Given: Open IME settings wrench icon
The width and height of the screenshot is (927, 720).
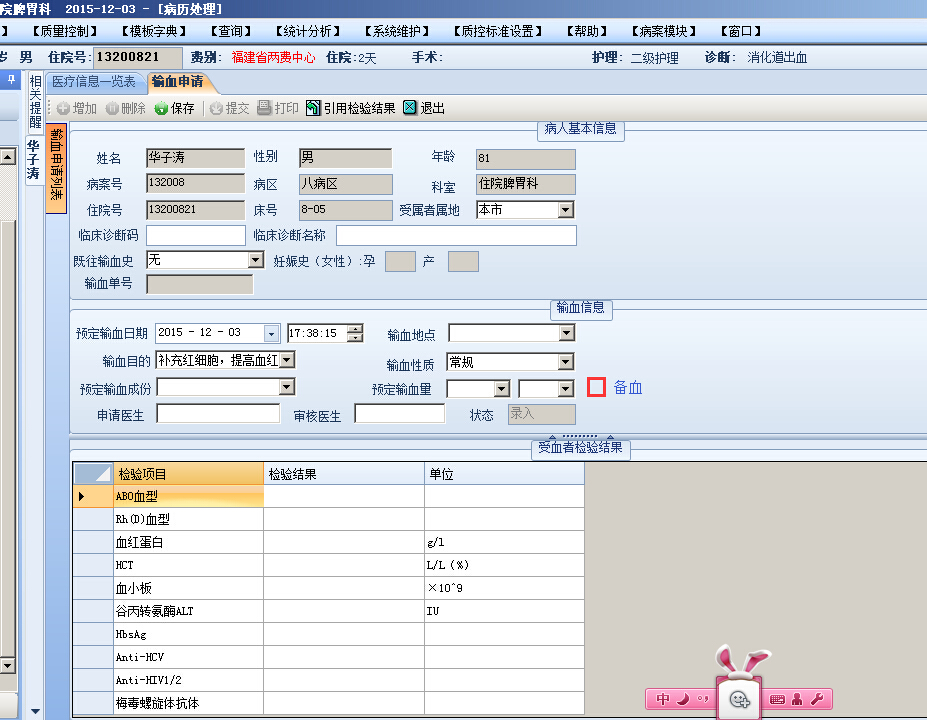Looking at the screenshot, I should coord(817,699).
